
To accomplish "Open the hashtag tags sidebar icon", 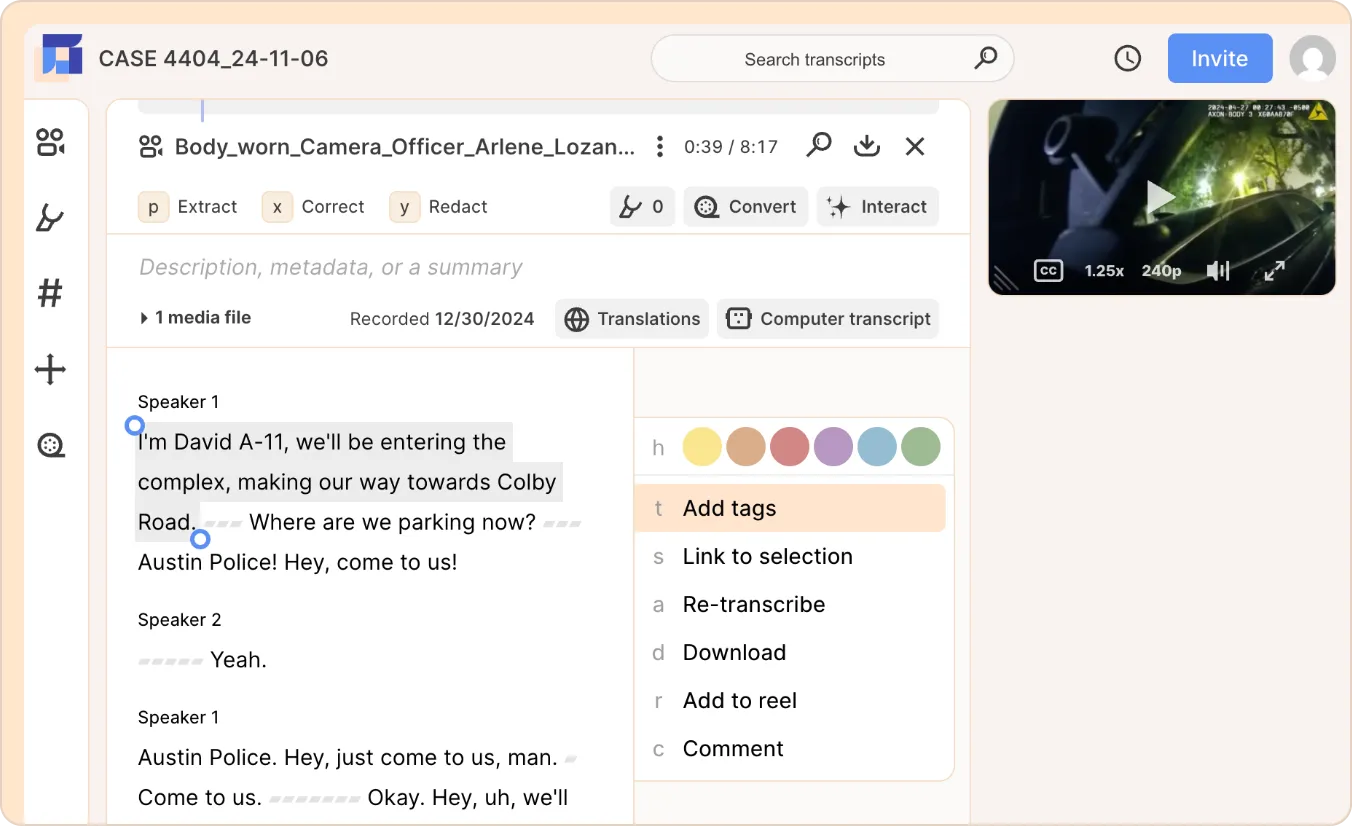I will point(50,294).
